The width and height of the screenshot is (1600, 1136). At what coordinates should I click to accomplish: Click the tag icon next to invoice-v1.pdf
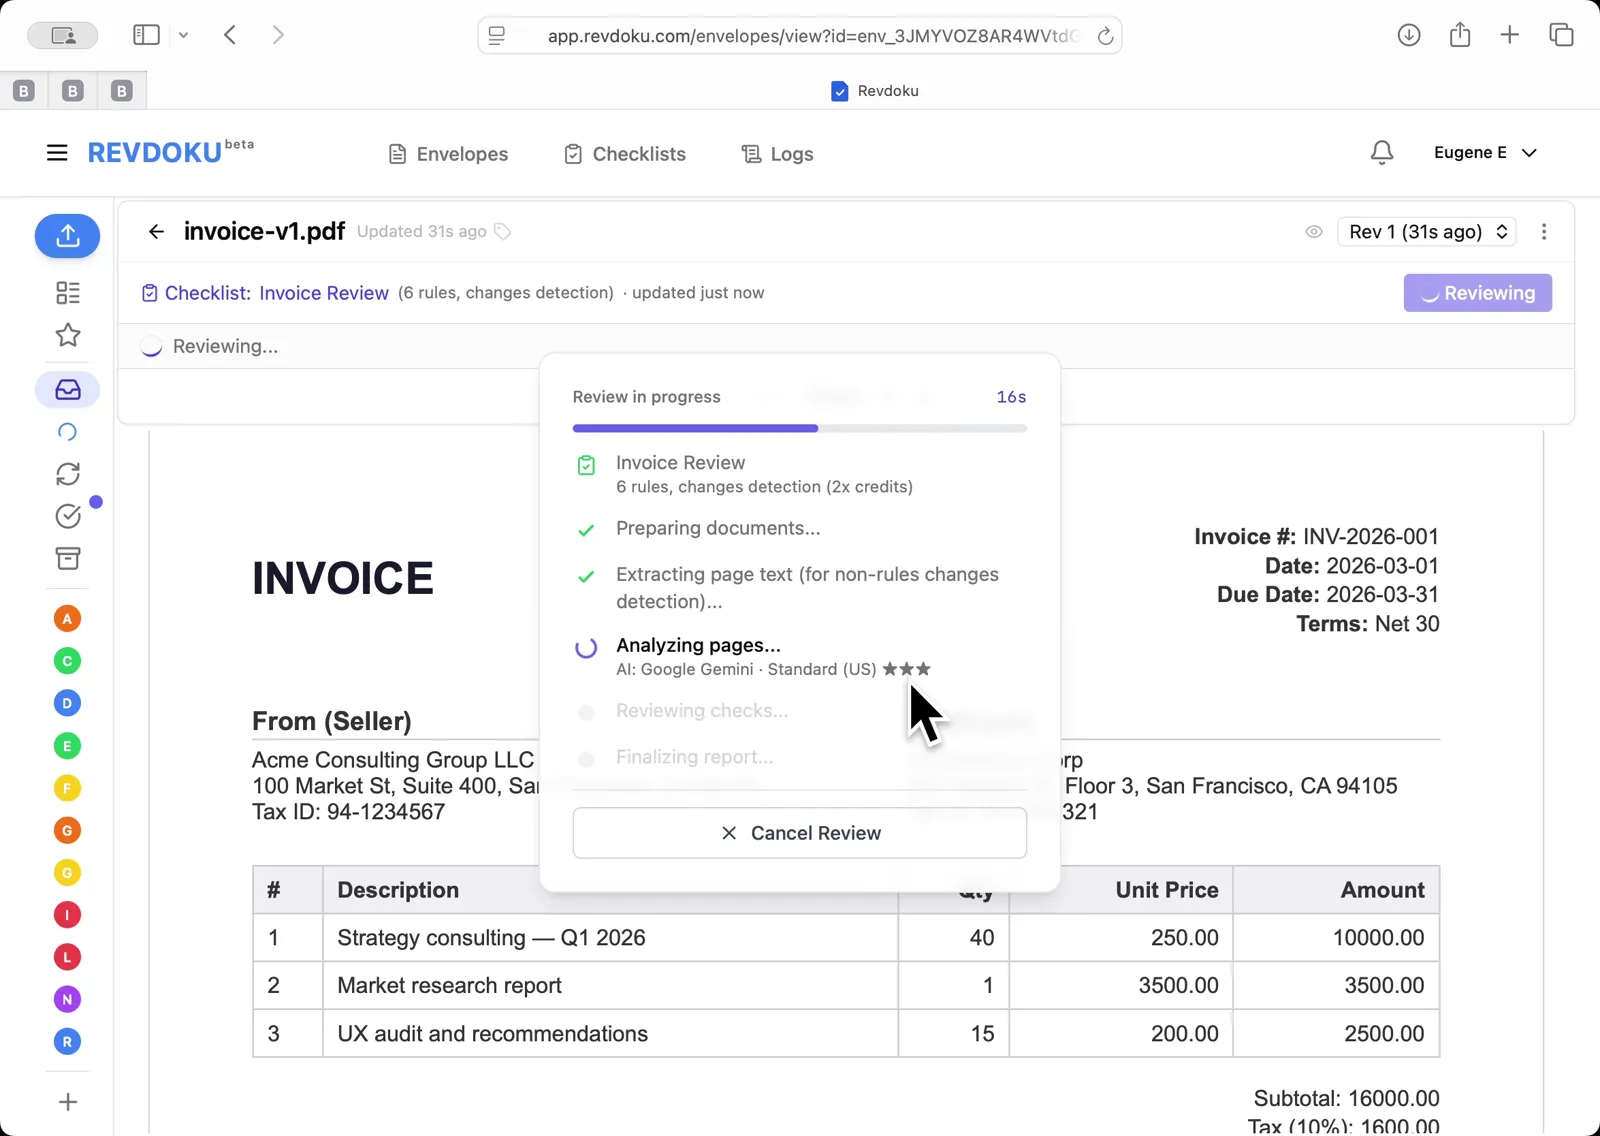point(502,231)
